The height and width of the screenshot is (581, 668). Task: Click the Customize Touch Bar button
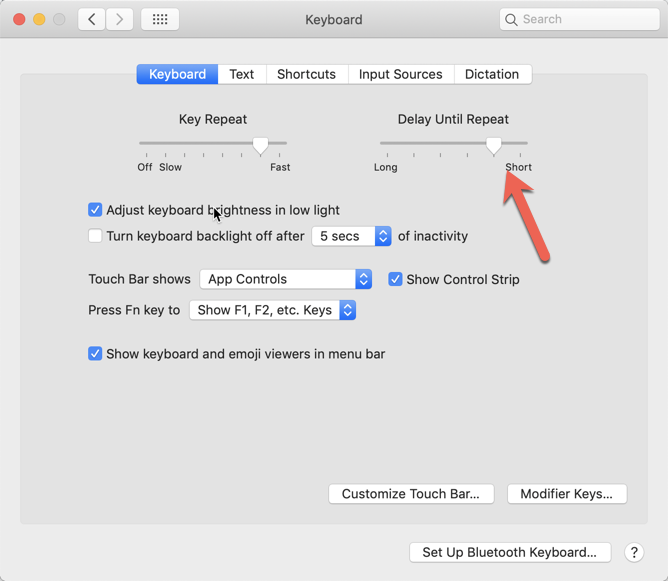coord(411,494)
